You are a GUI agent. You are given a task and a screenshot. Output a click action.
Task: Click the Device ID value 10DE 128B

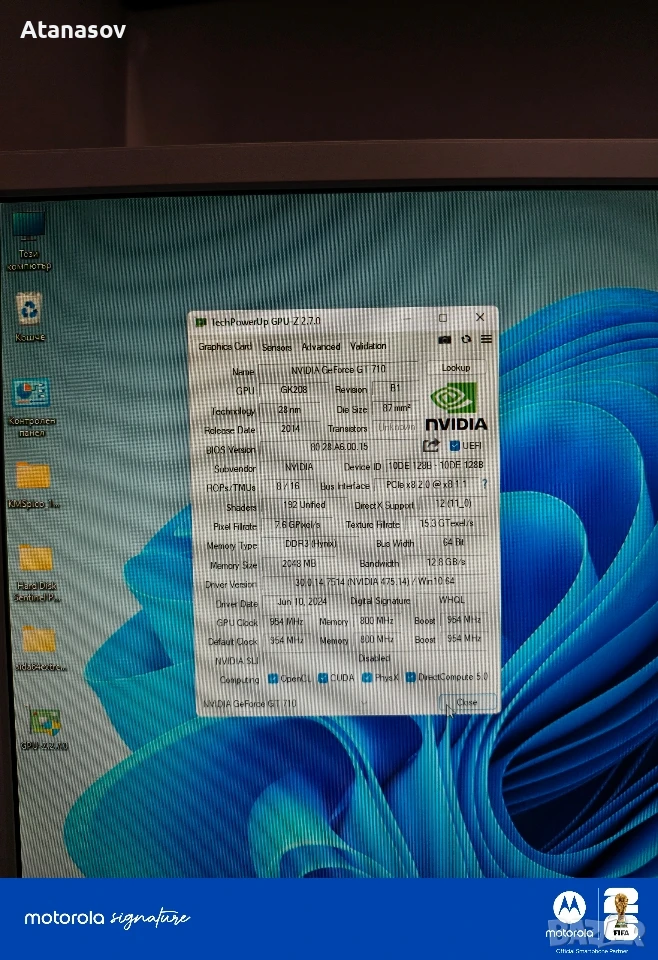[436, 465]
